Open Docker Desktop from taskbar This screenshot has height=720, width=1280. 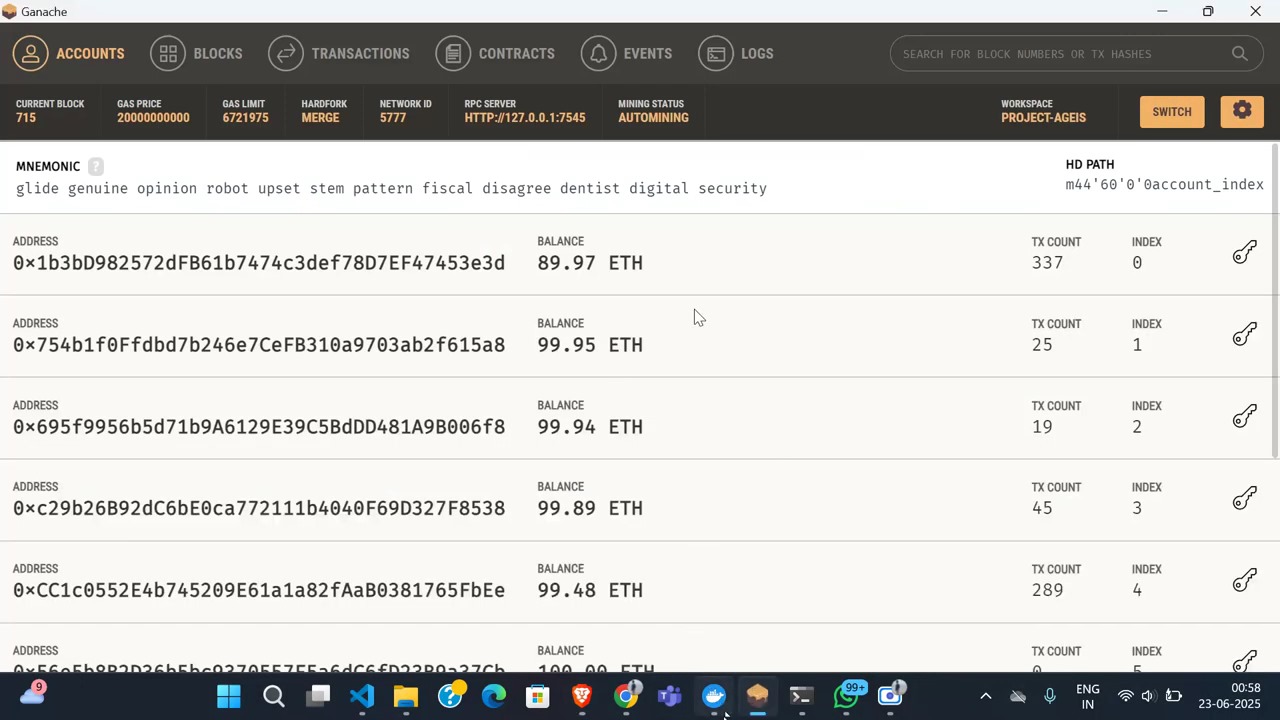click(714, 696)
